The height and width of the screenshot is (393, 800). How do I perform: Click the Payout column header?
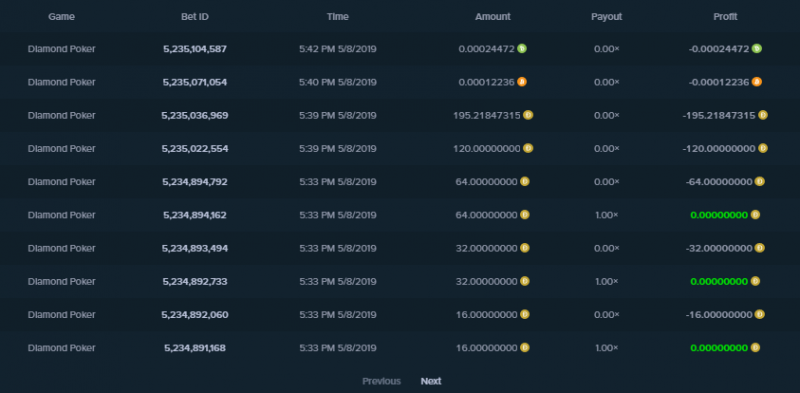click(x=607, y=16)
